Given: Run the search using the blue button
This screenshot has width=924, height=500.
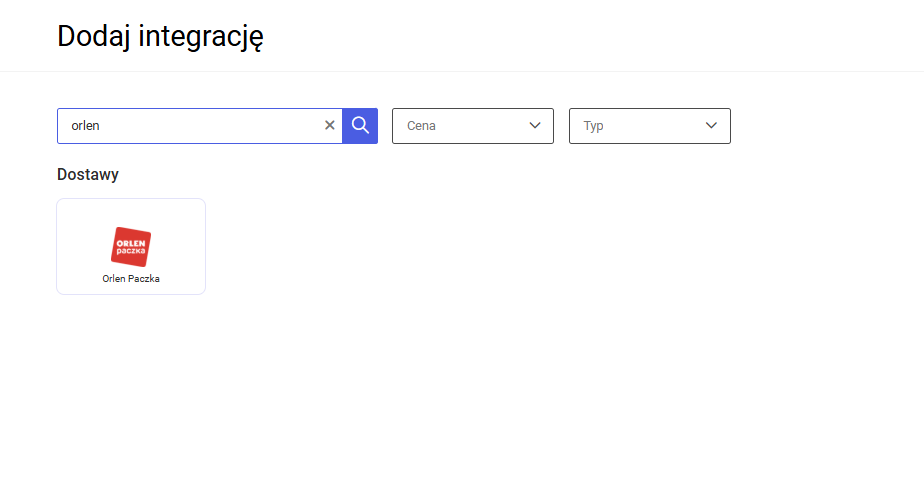Looking at the screenshot, I should point(360,126).
